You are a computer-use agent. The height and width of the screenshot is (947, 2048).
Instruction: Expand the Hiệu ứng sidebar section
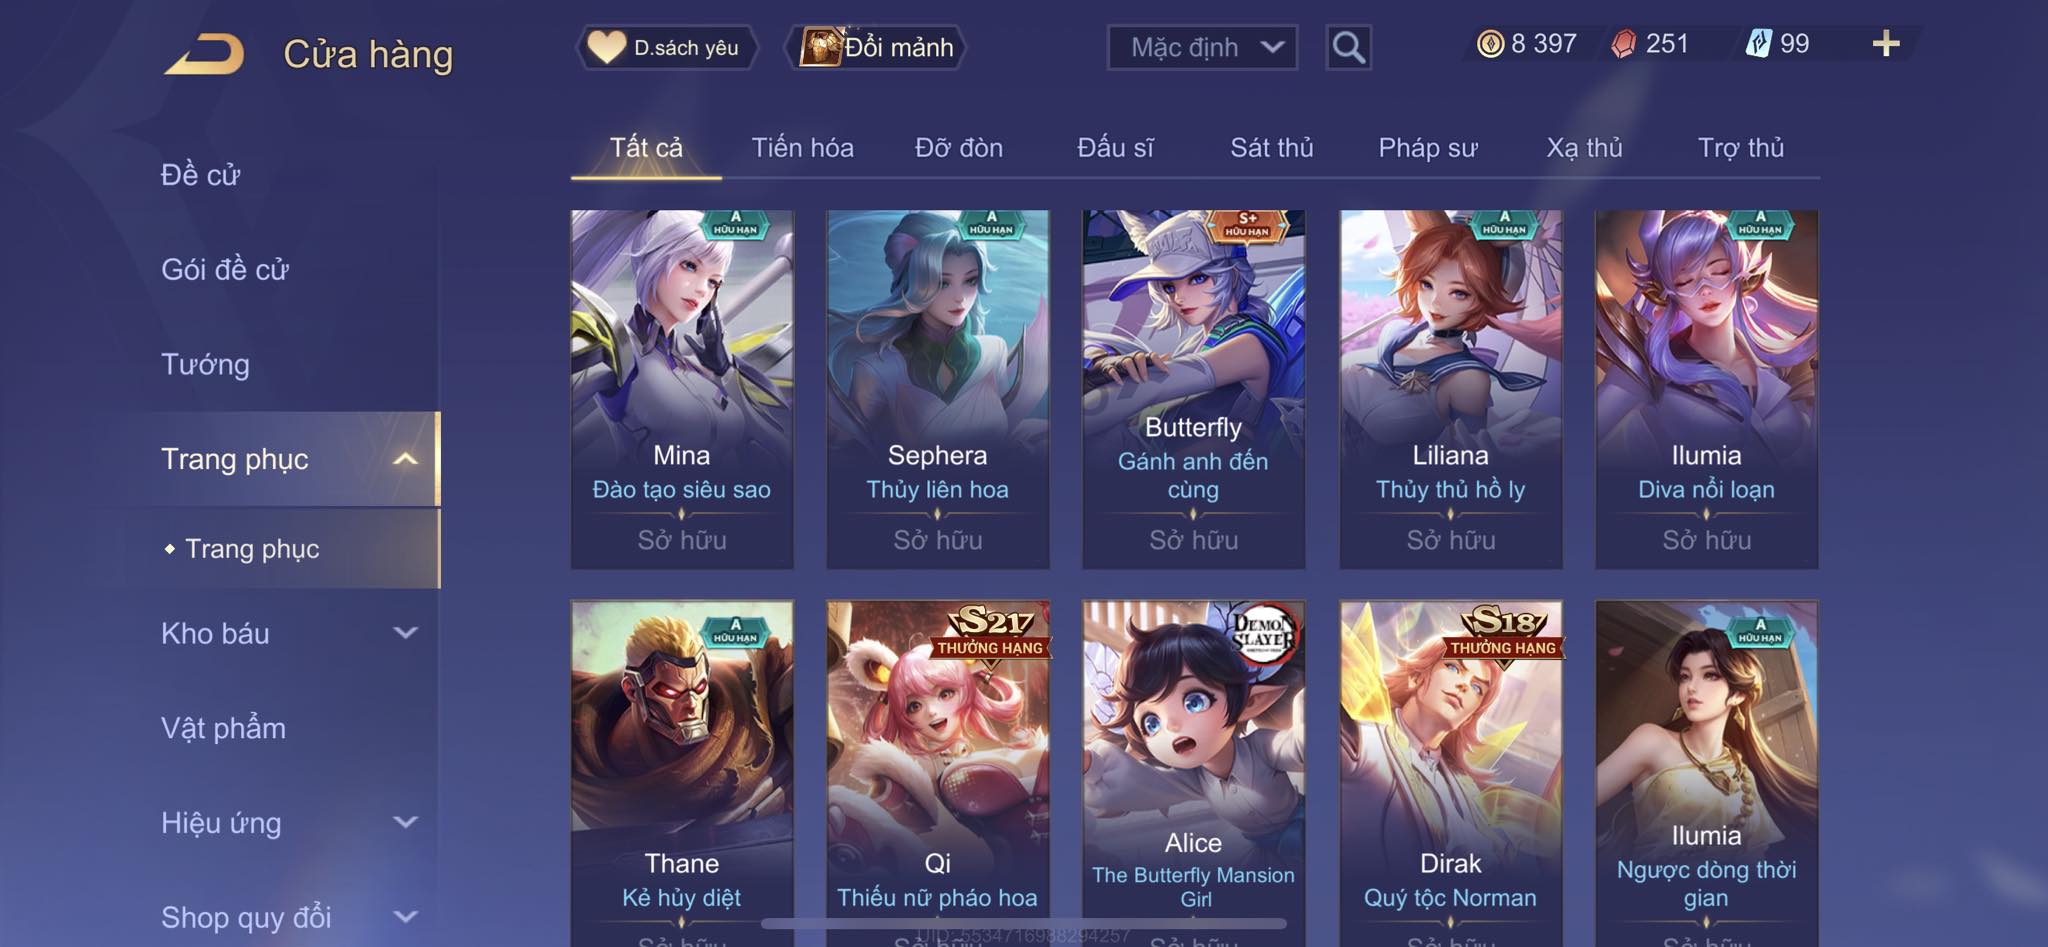405,823
